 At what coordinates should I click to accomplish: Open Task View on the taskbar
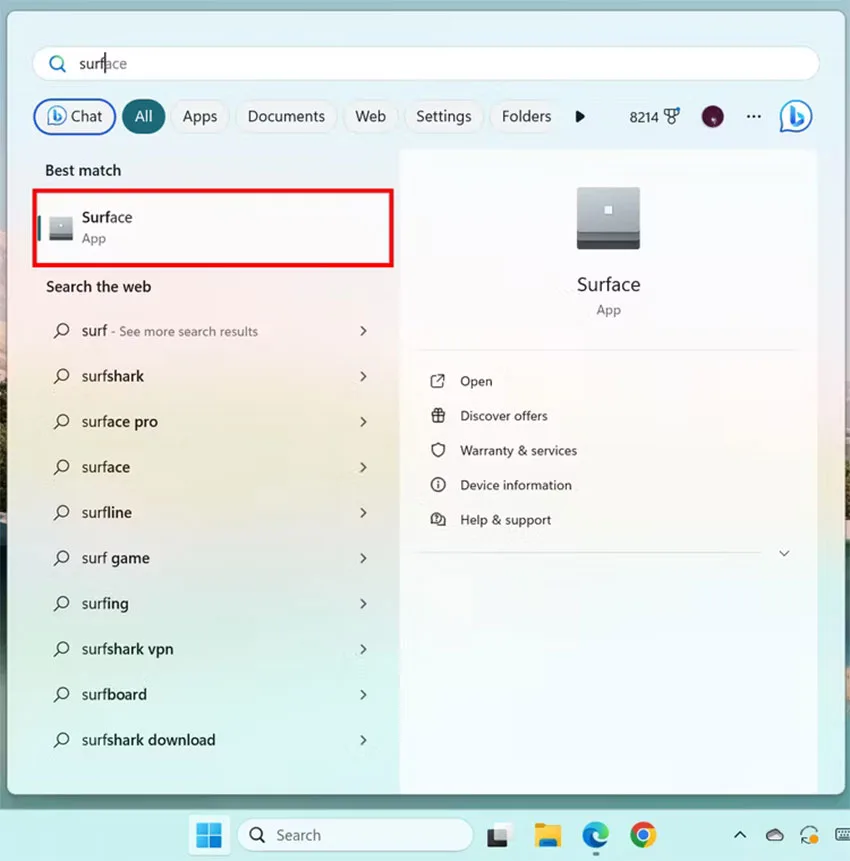(x=499, y=835)
